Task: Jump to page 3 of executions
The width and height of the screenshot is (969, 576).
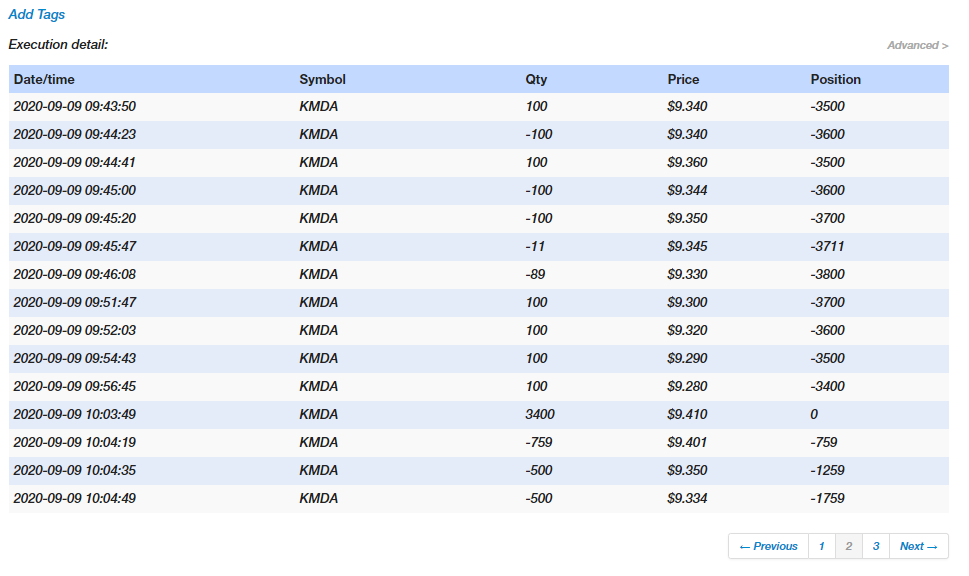Action: pyautogui.click(x=875, y=546)
